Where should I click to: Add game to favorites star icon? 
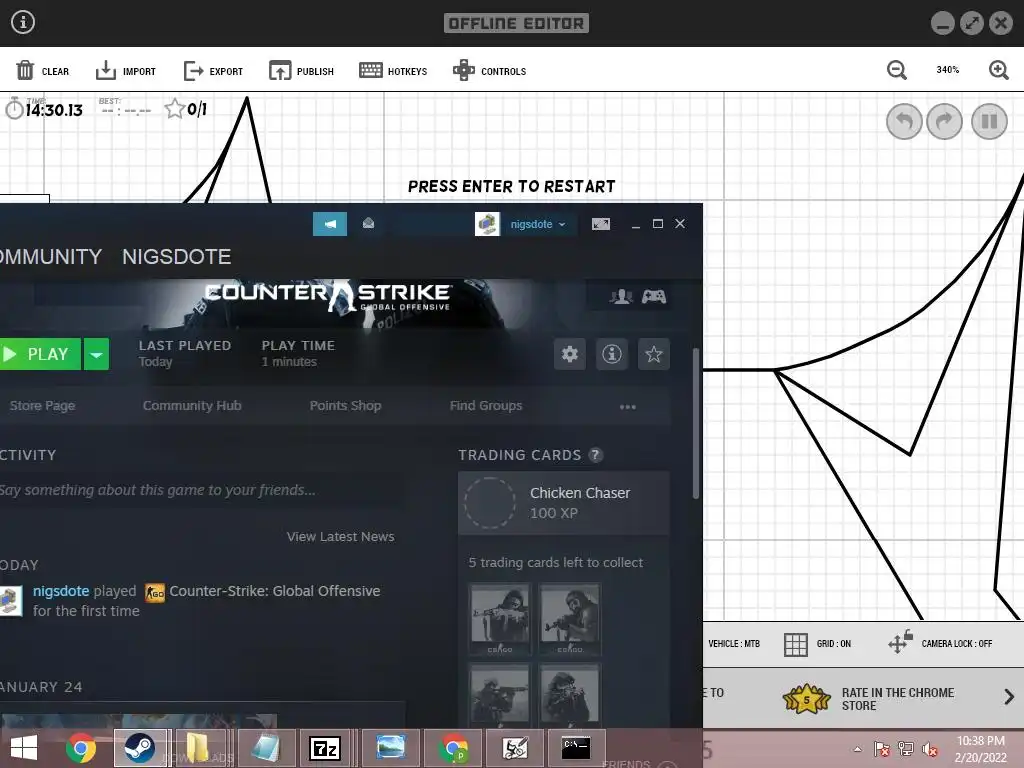coord(654,354)
